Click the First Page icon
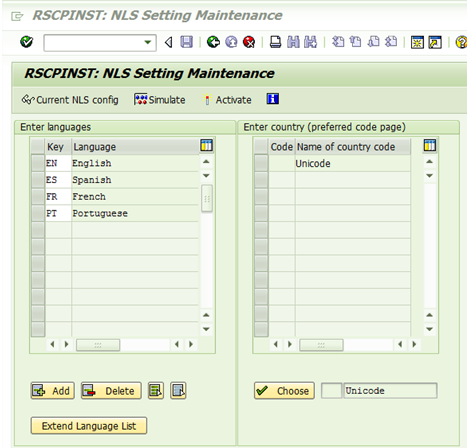471x448 pixels. (338, 42)
